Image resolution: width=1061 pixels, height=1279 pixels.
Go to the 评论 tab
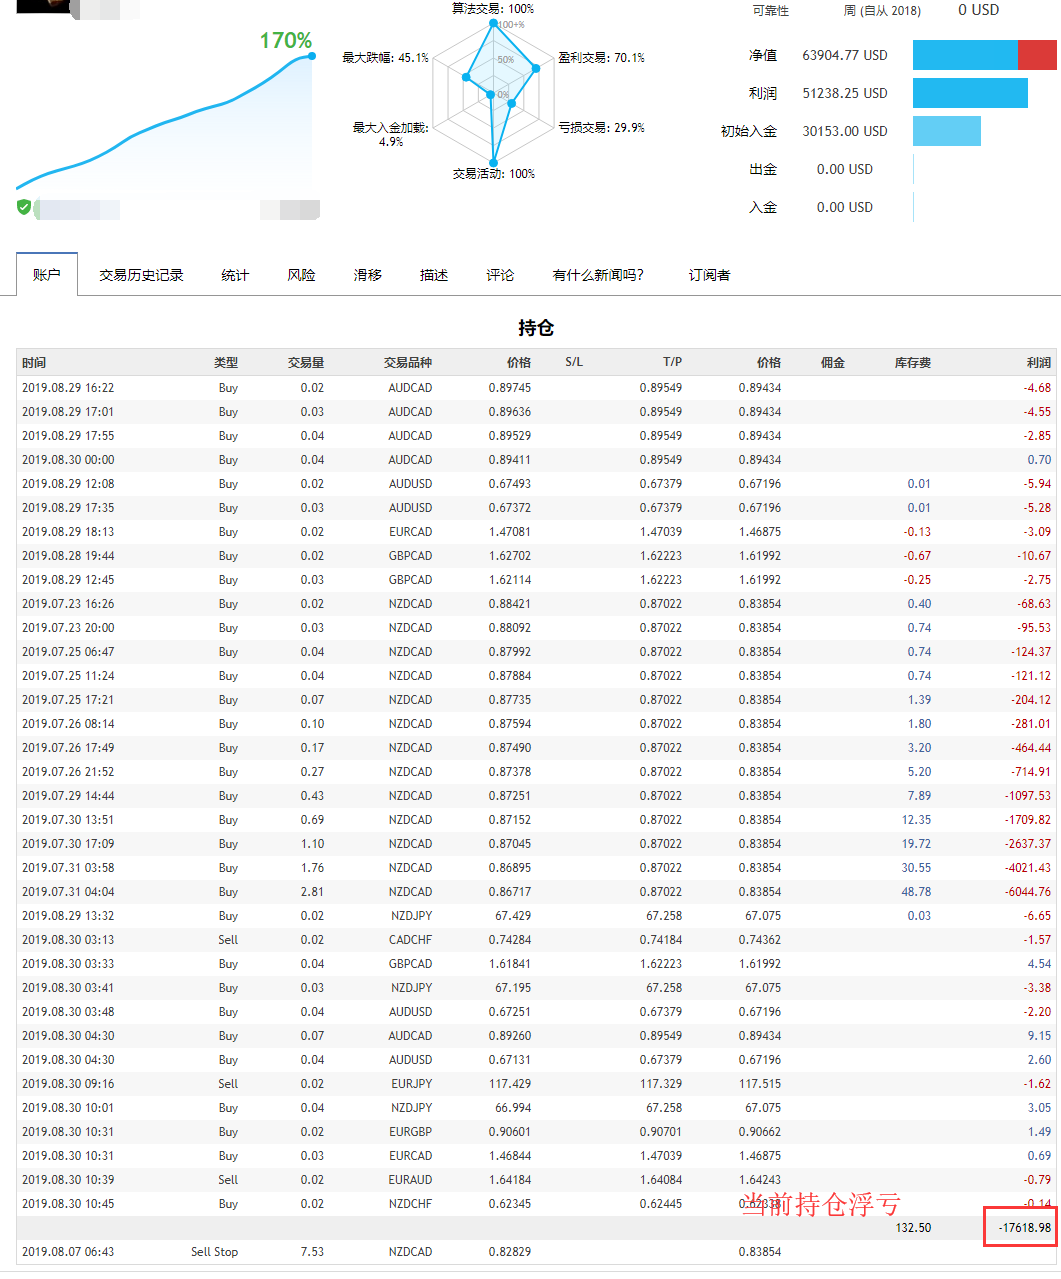500,275
